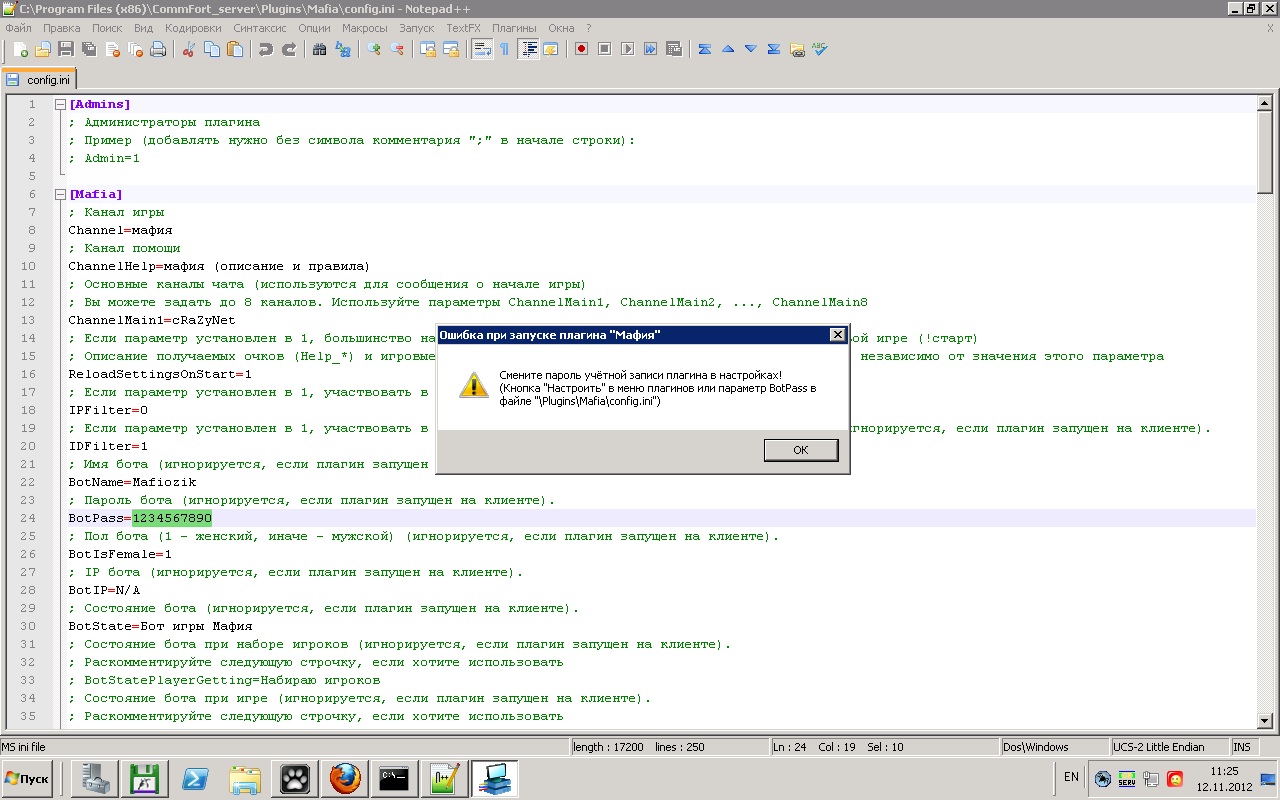
Task: Collapse the [Admins] section fold marker
Action: click(60, 104)
